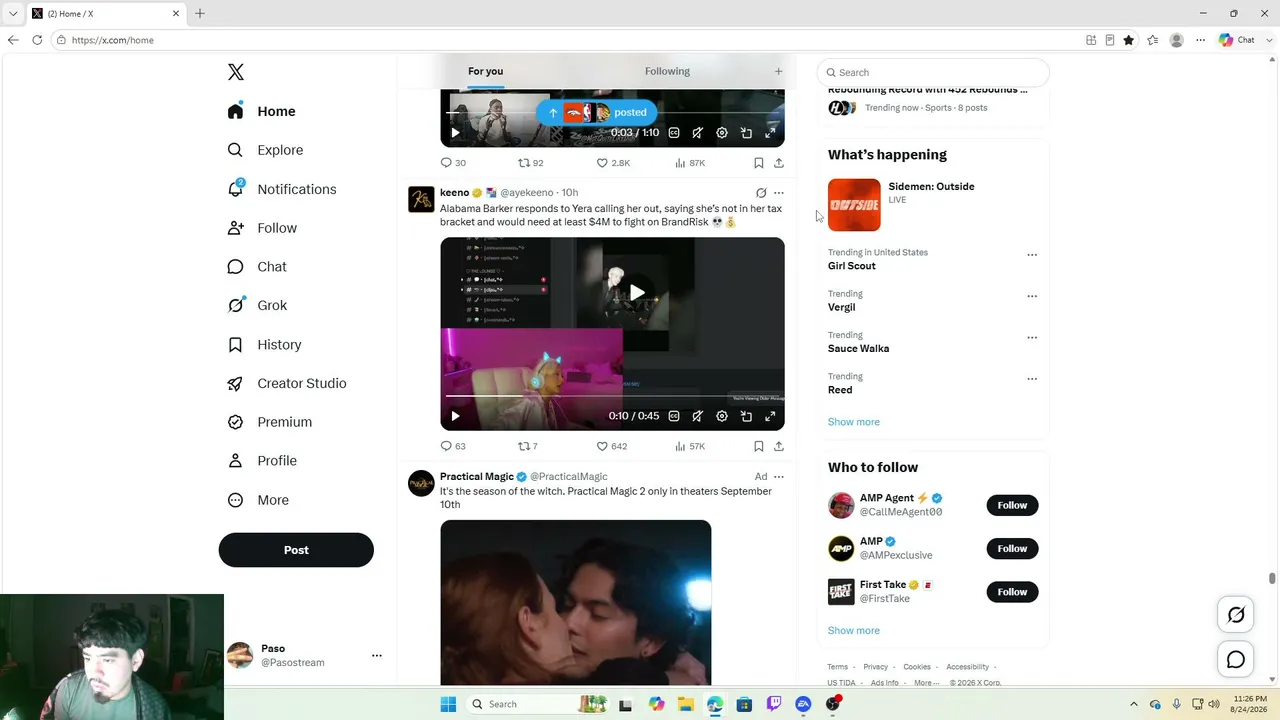Open the Explore page
Viewport: 1280px width, 720px height.
(266, 150)
